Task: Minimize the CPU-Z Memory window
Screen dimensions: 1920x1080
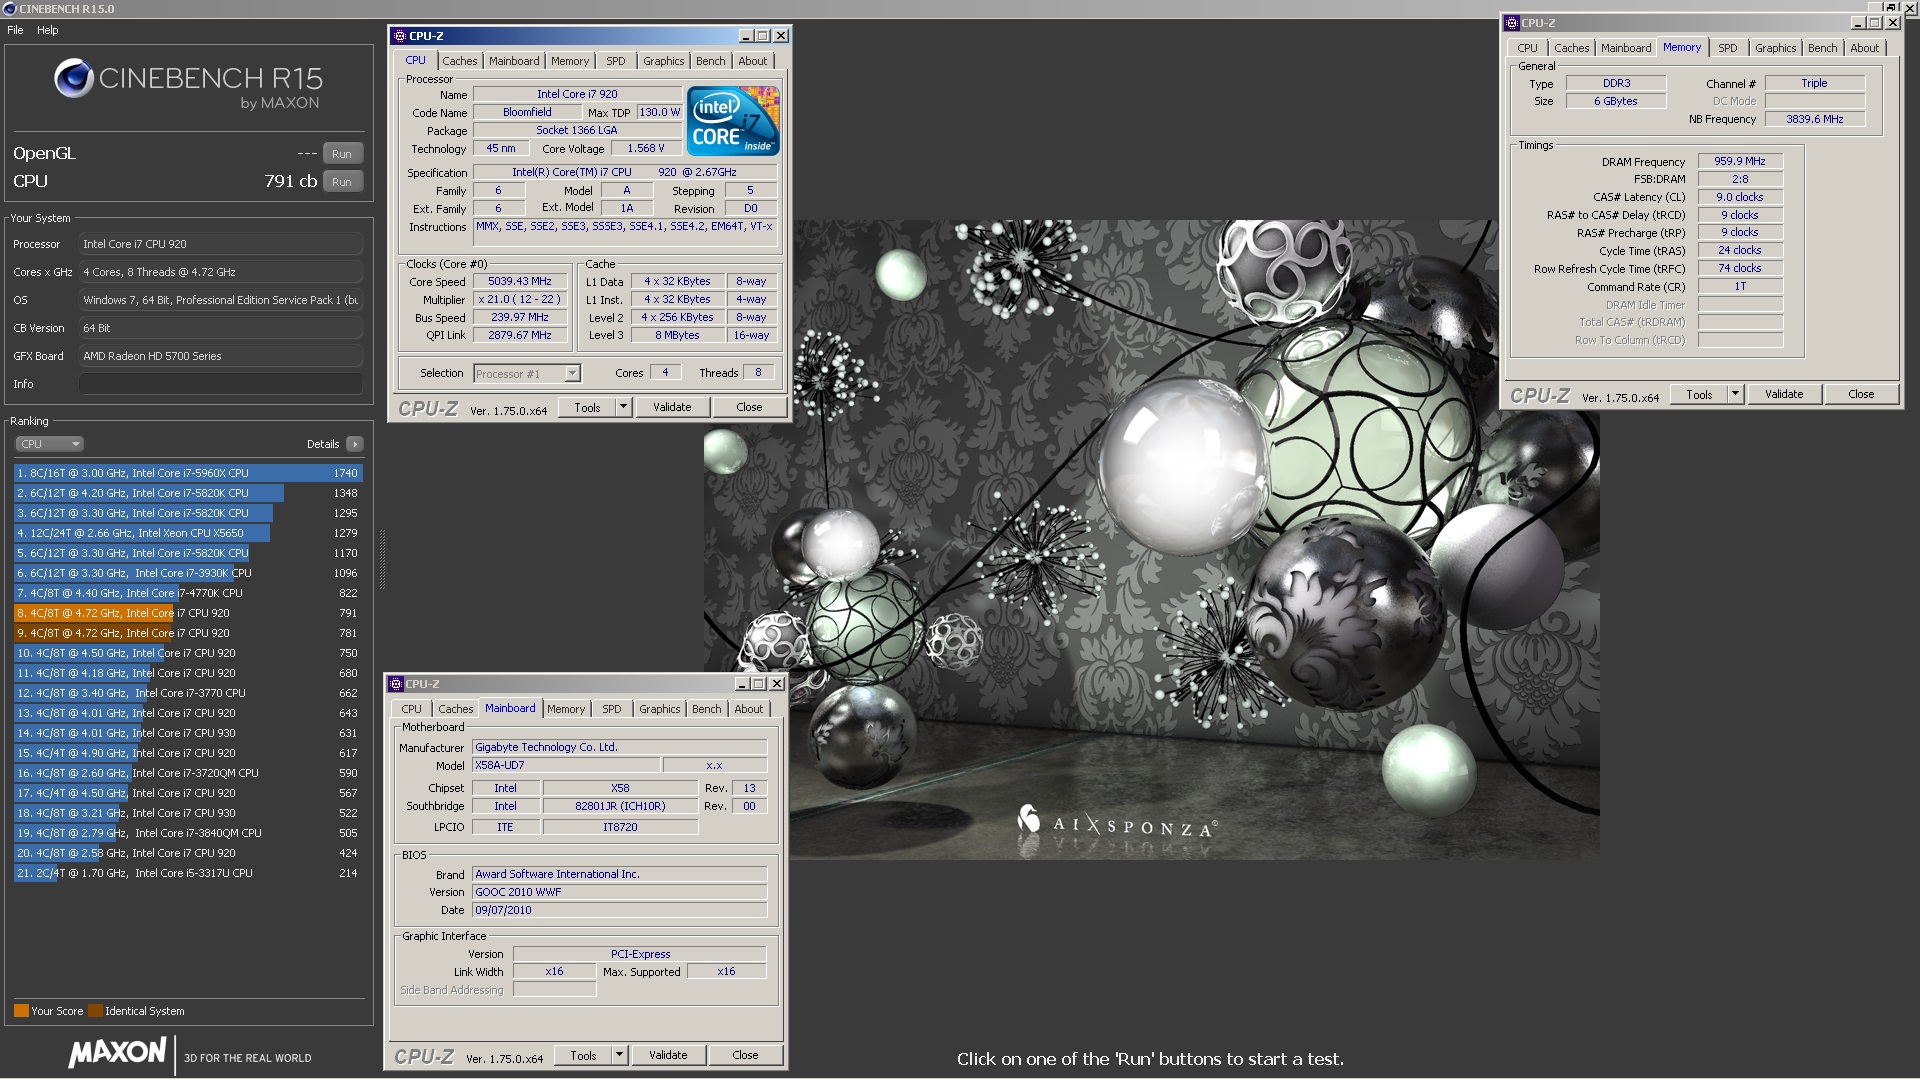Action: 1858,23
